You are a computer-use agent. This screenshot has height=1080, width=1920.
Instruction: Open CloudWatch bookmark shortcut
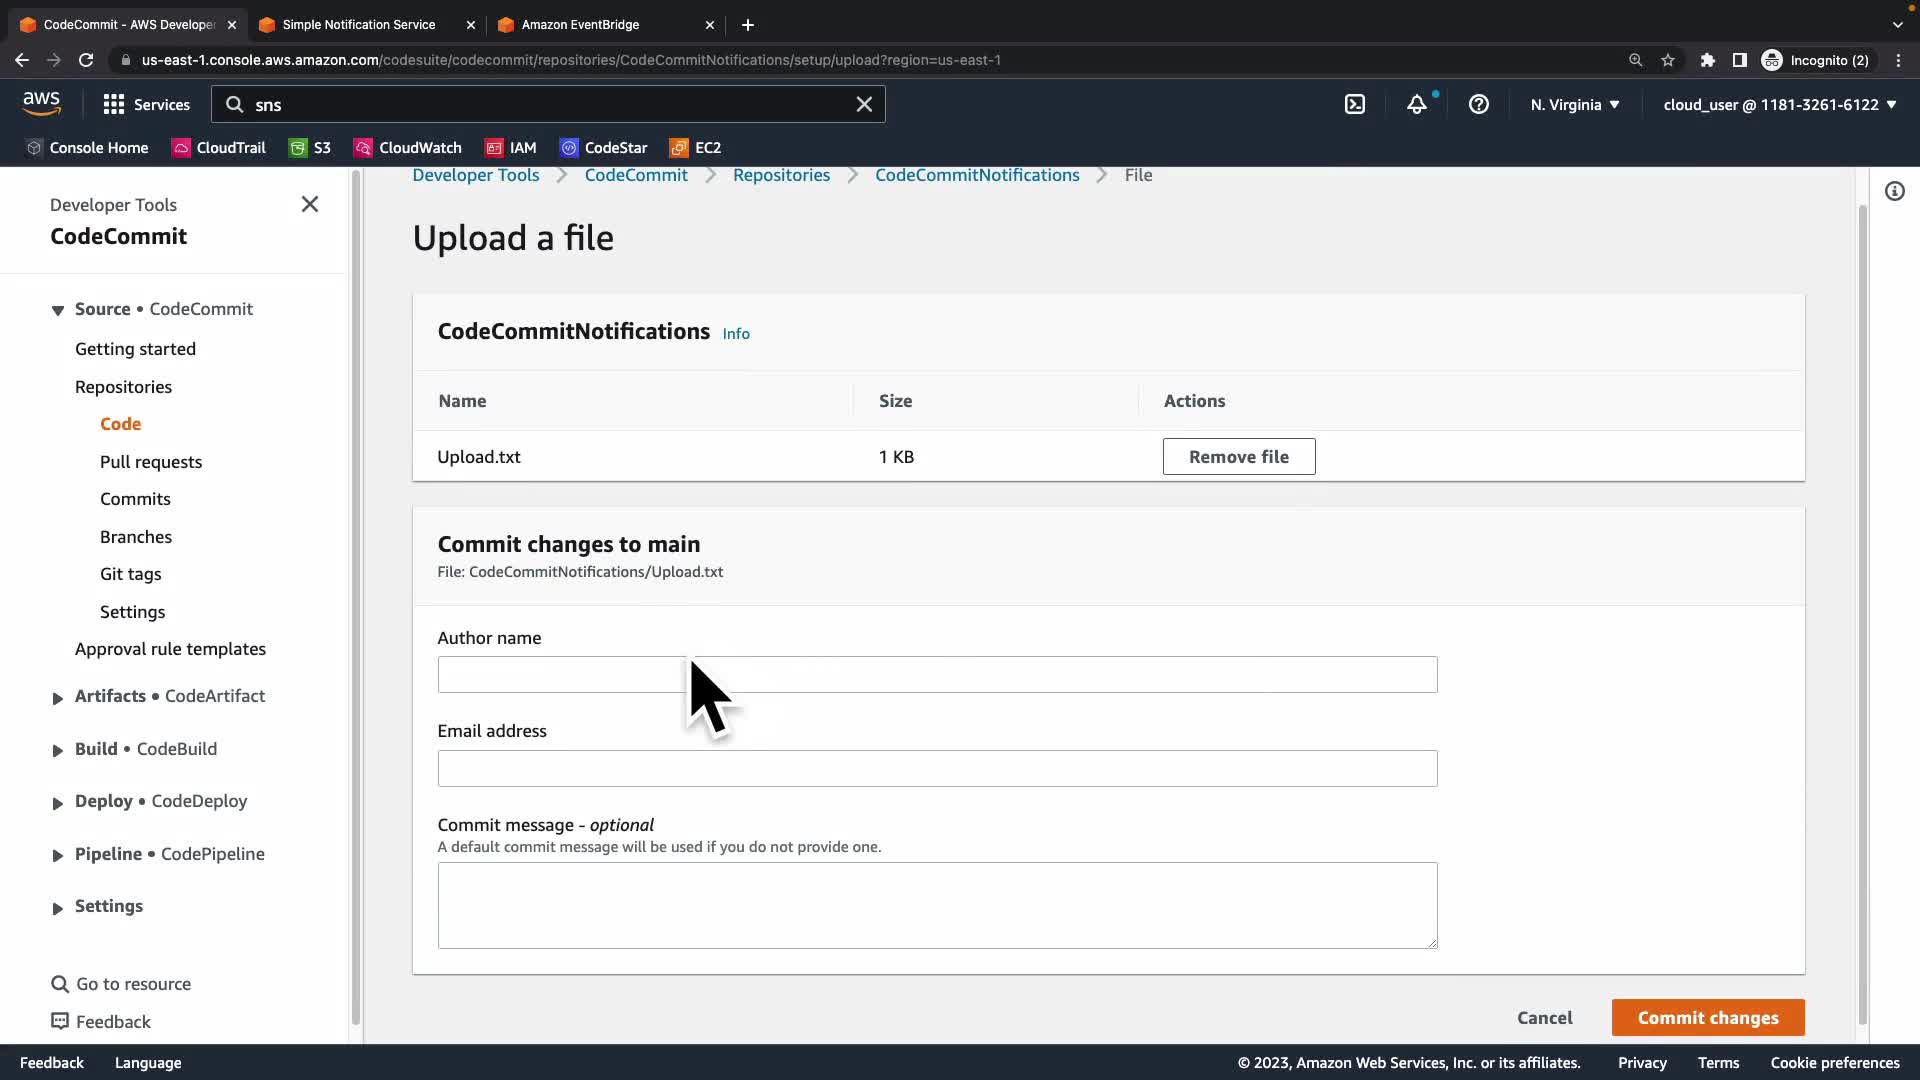tap(408, 147)
